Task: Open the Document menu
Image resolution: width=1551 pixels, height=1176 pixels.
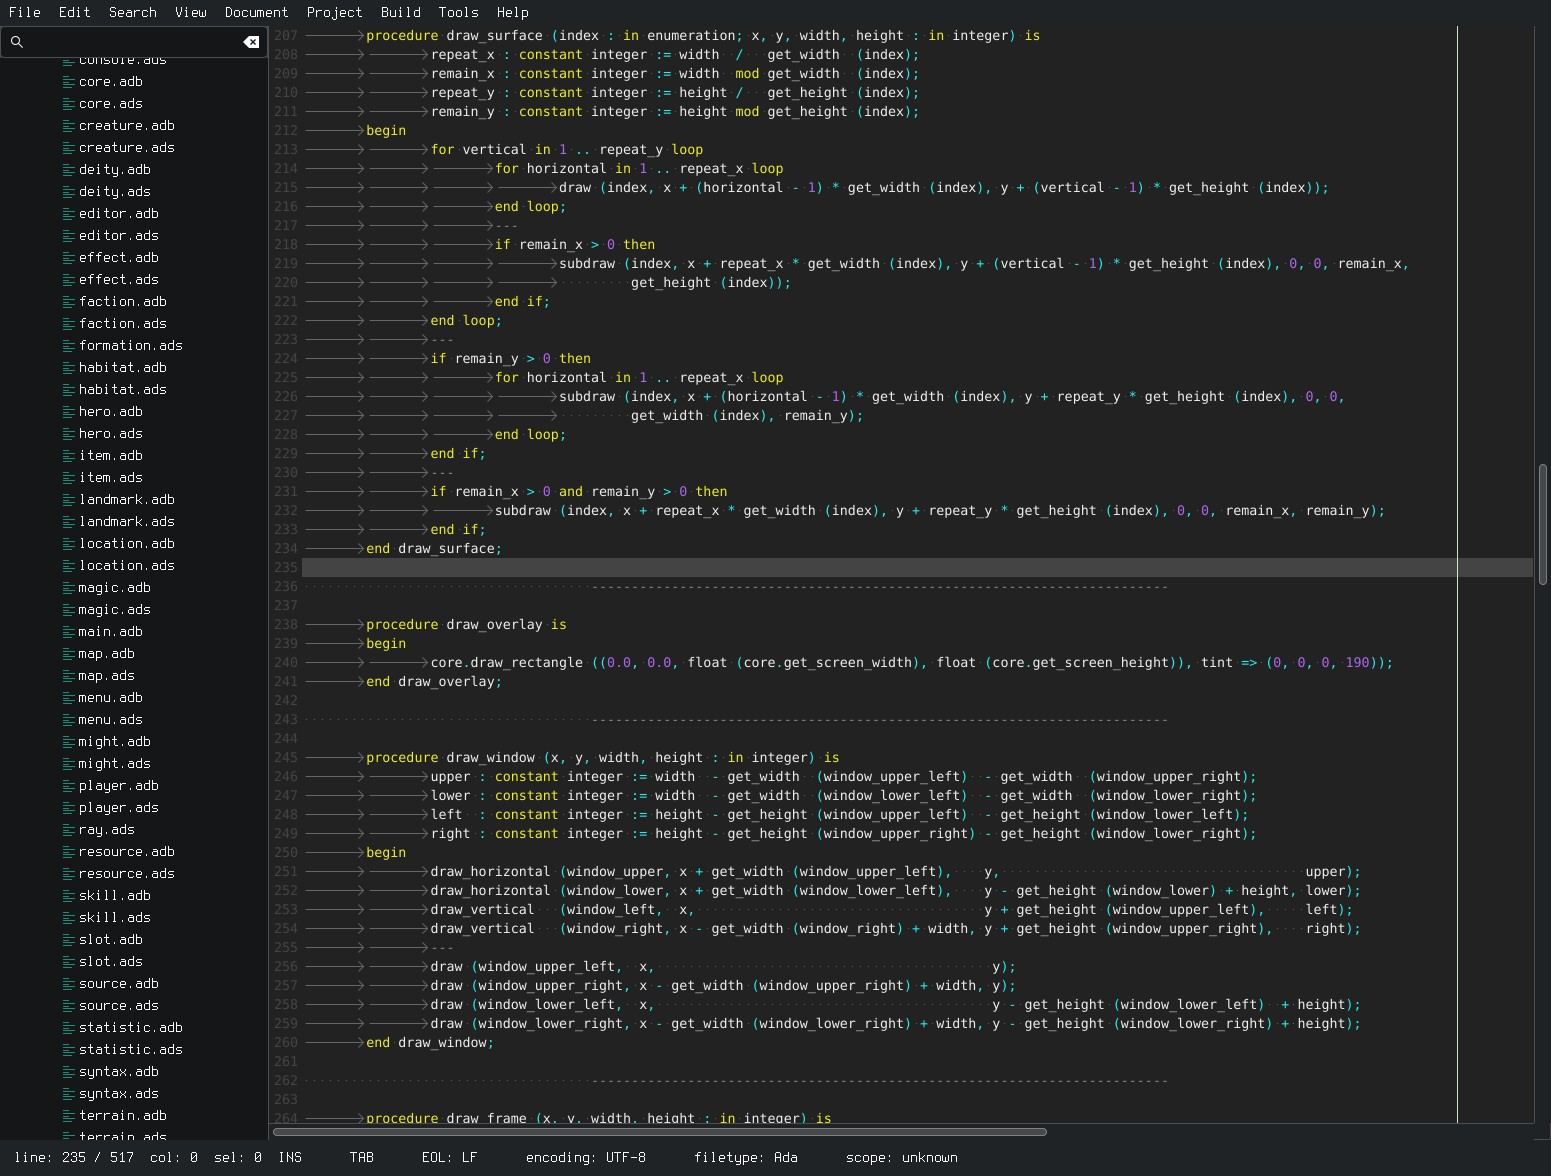Action: point(256,12)
